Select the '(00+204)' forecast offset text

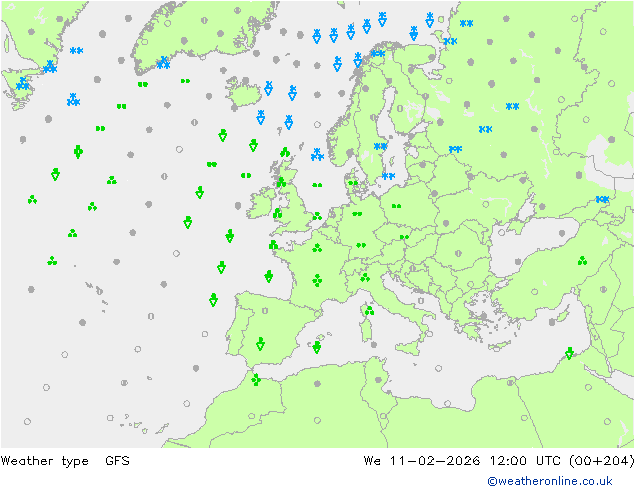(x=601, y=460)
